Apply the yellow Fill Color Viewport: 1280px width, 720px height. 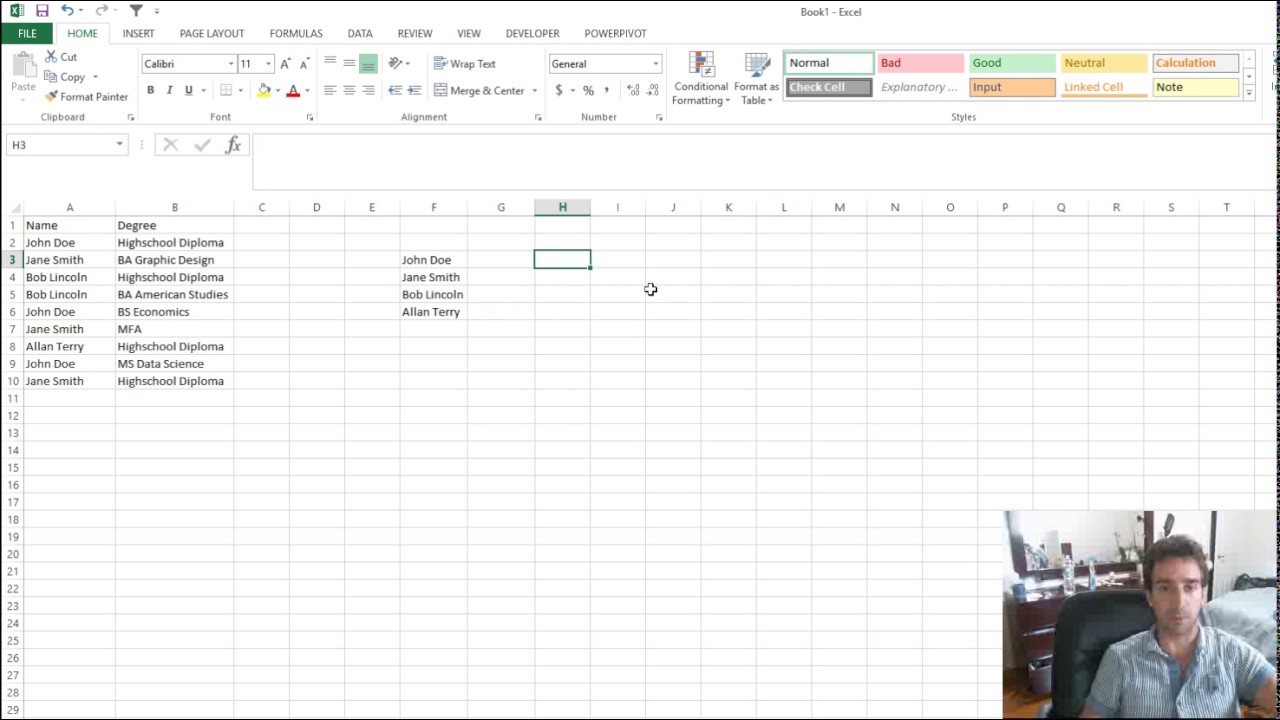[x=263, y=90]
